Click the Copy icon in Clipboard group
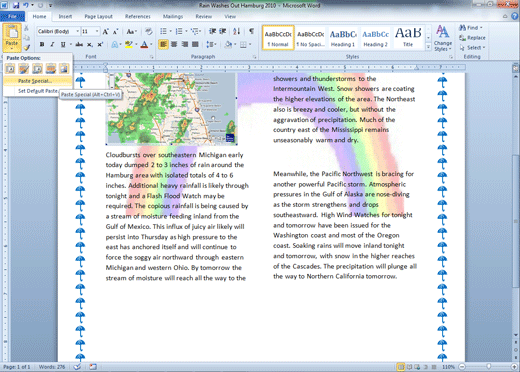This screenshot has width=520, height=372. pyautogui.click(x=27, y=38)
